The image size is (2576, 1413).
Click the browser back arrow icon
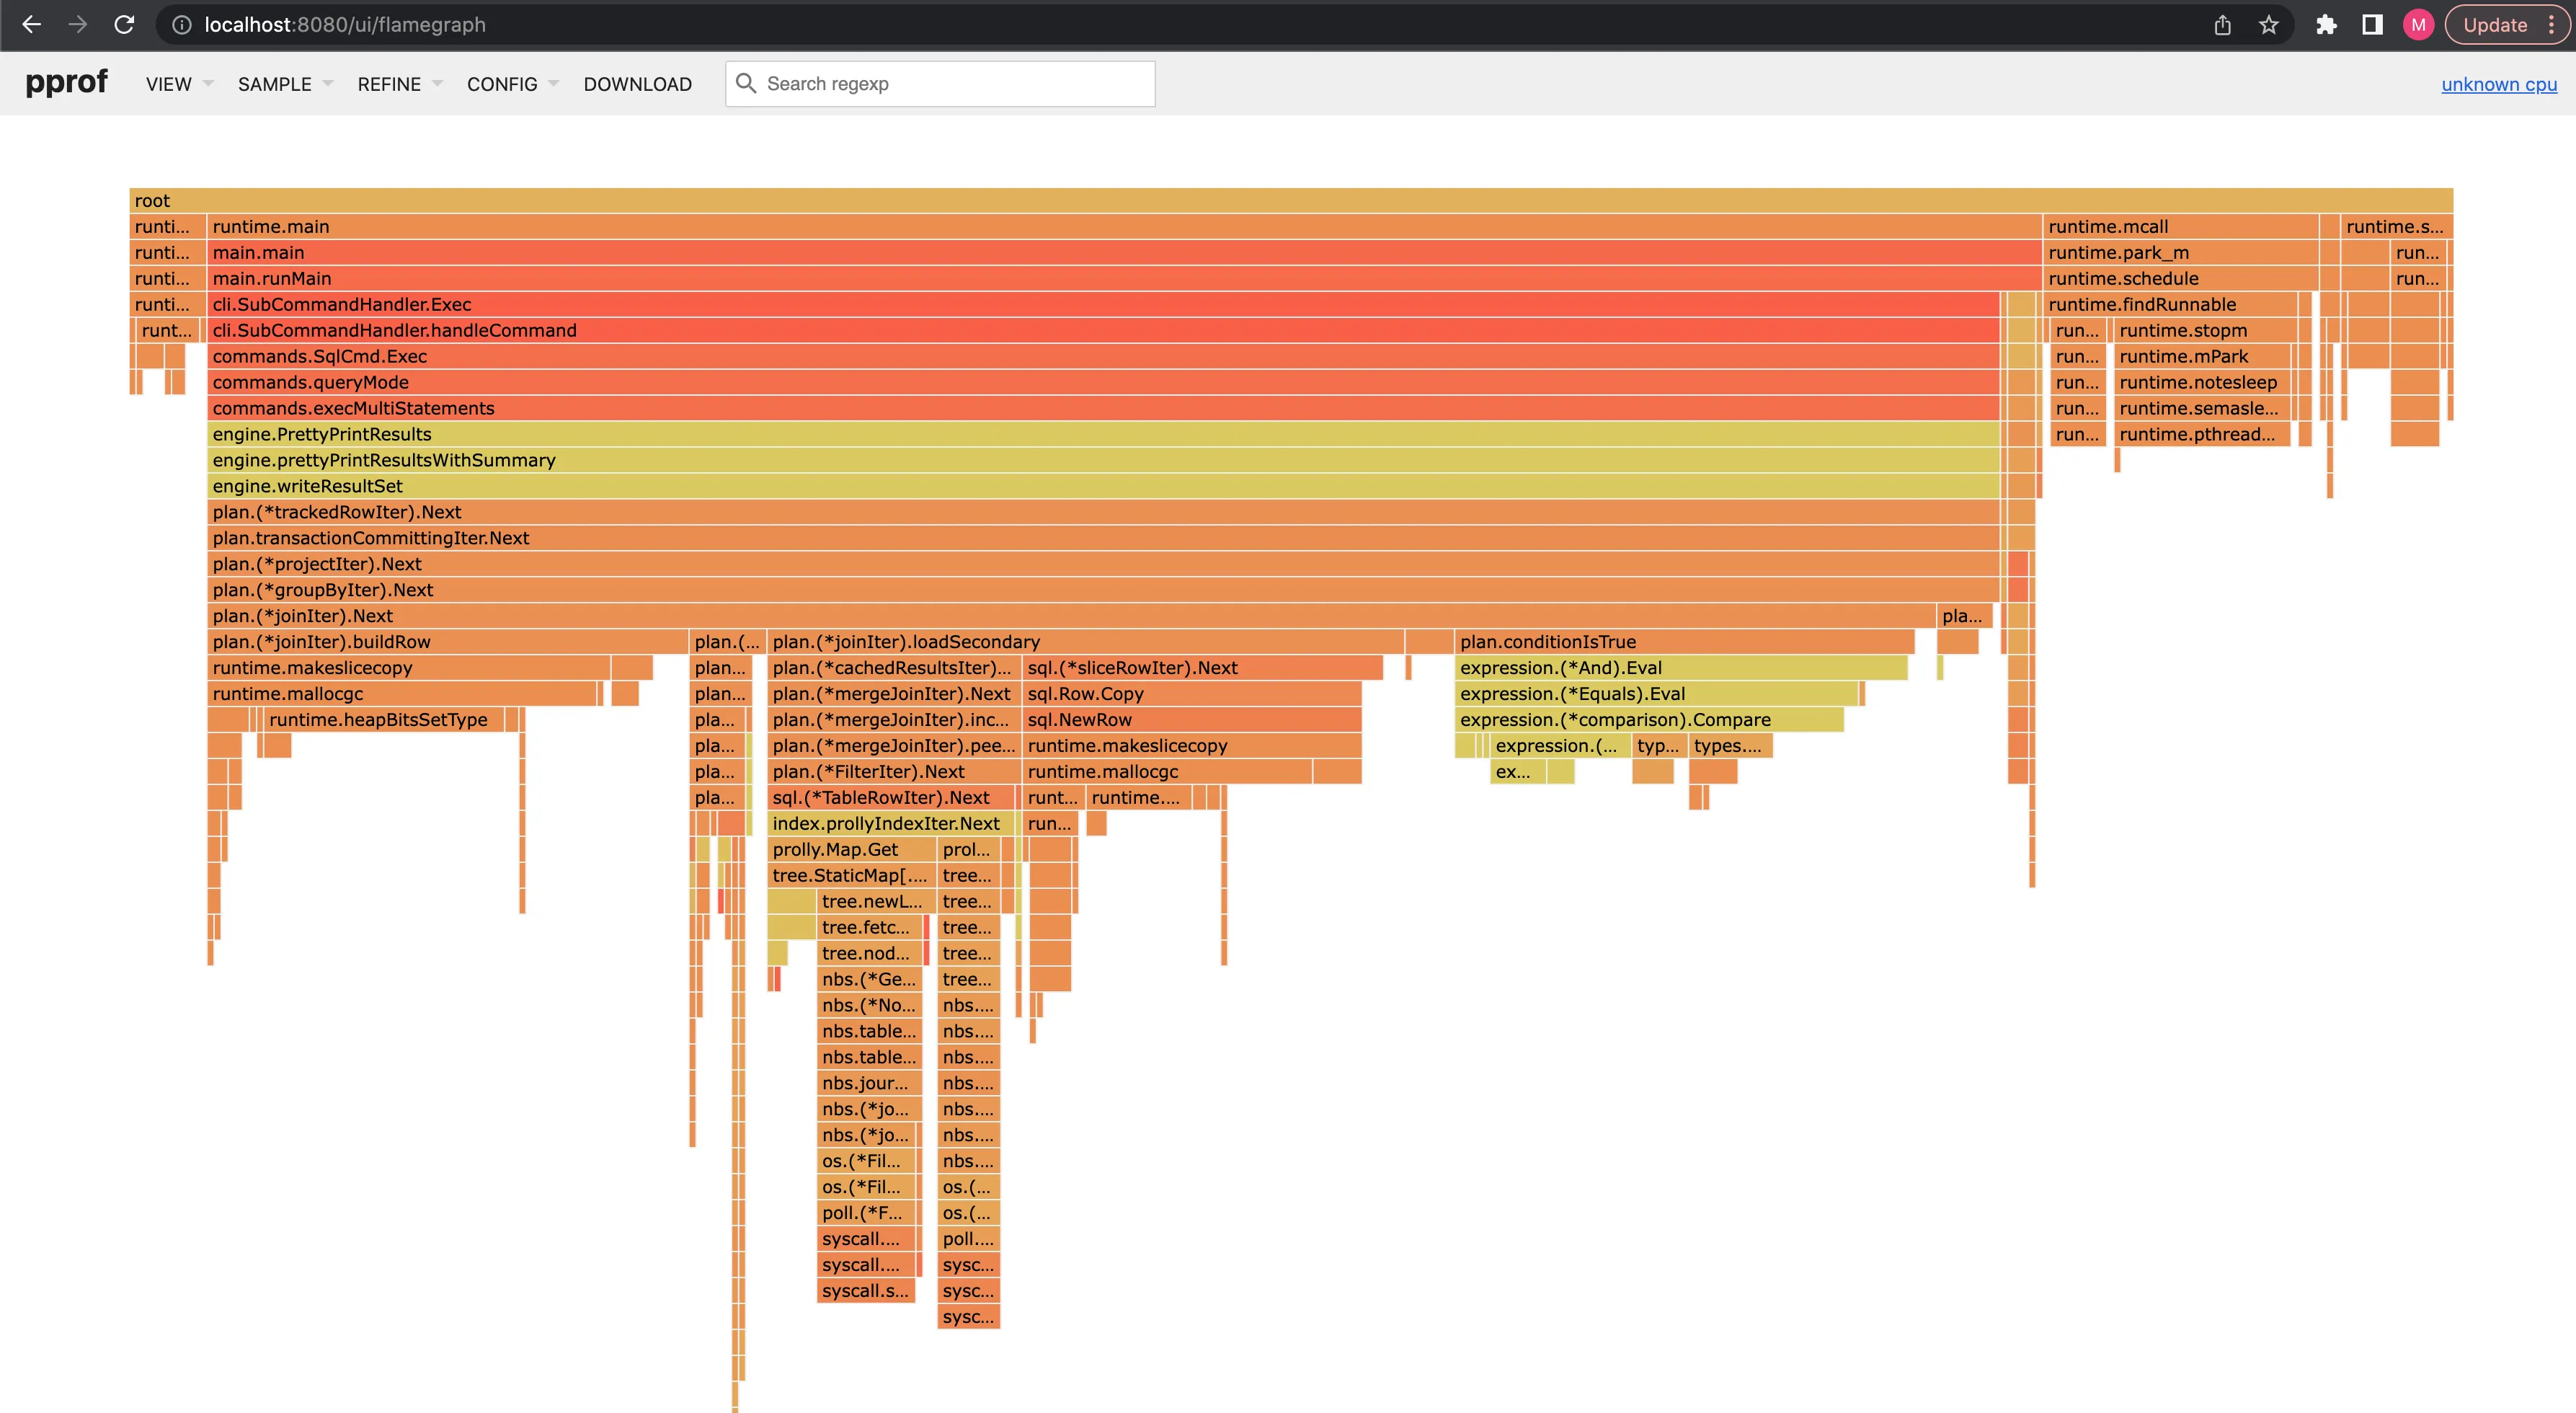(32, 25)
